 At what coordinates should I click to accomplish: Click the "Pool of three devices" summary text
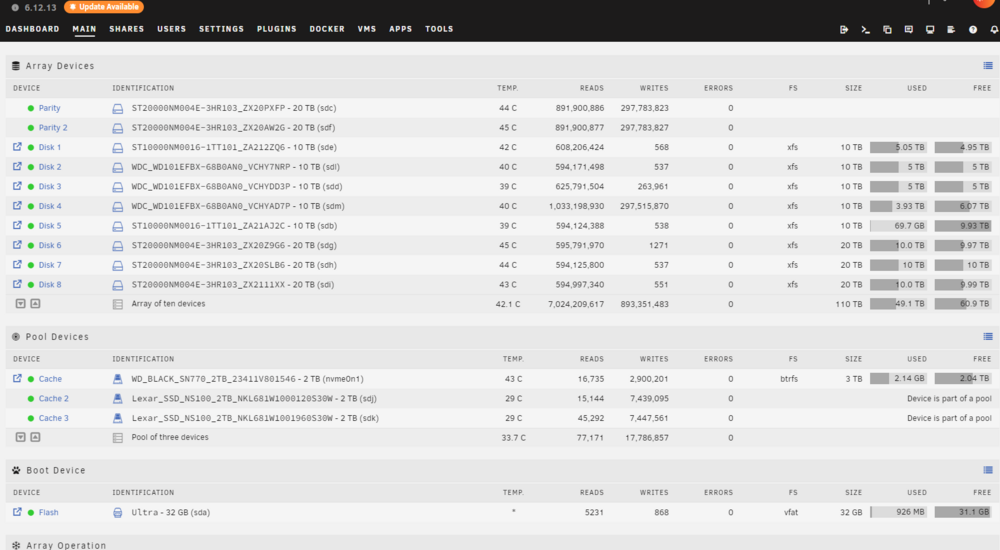(x=170, y=437)
